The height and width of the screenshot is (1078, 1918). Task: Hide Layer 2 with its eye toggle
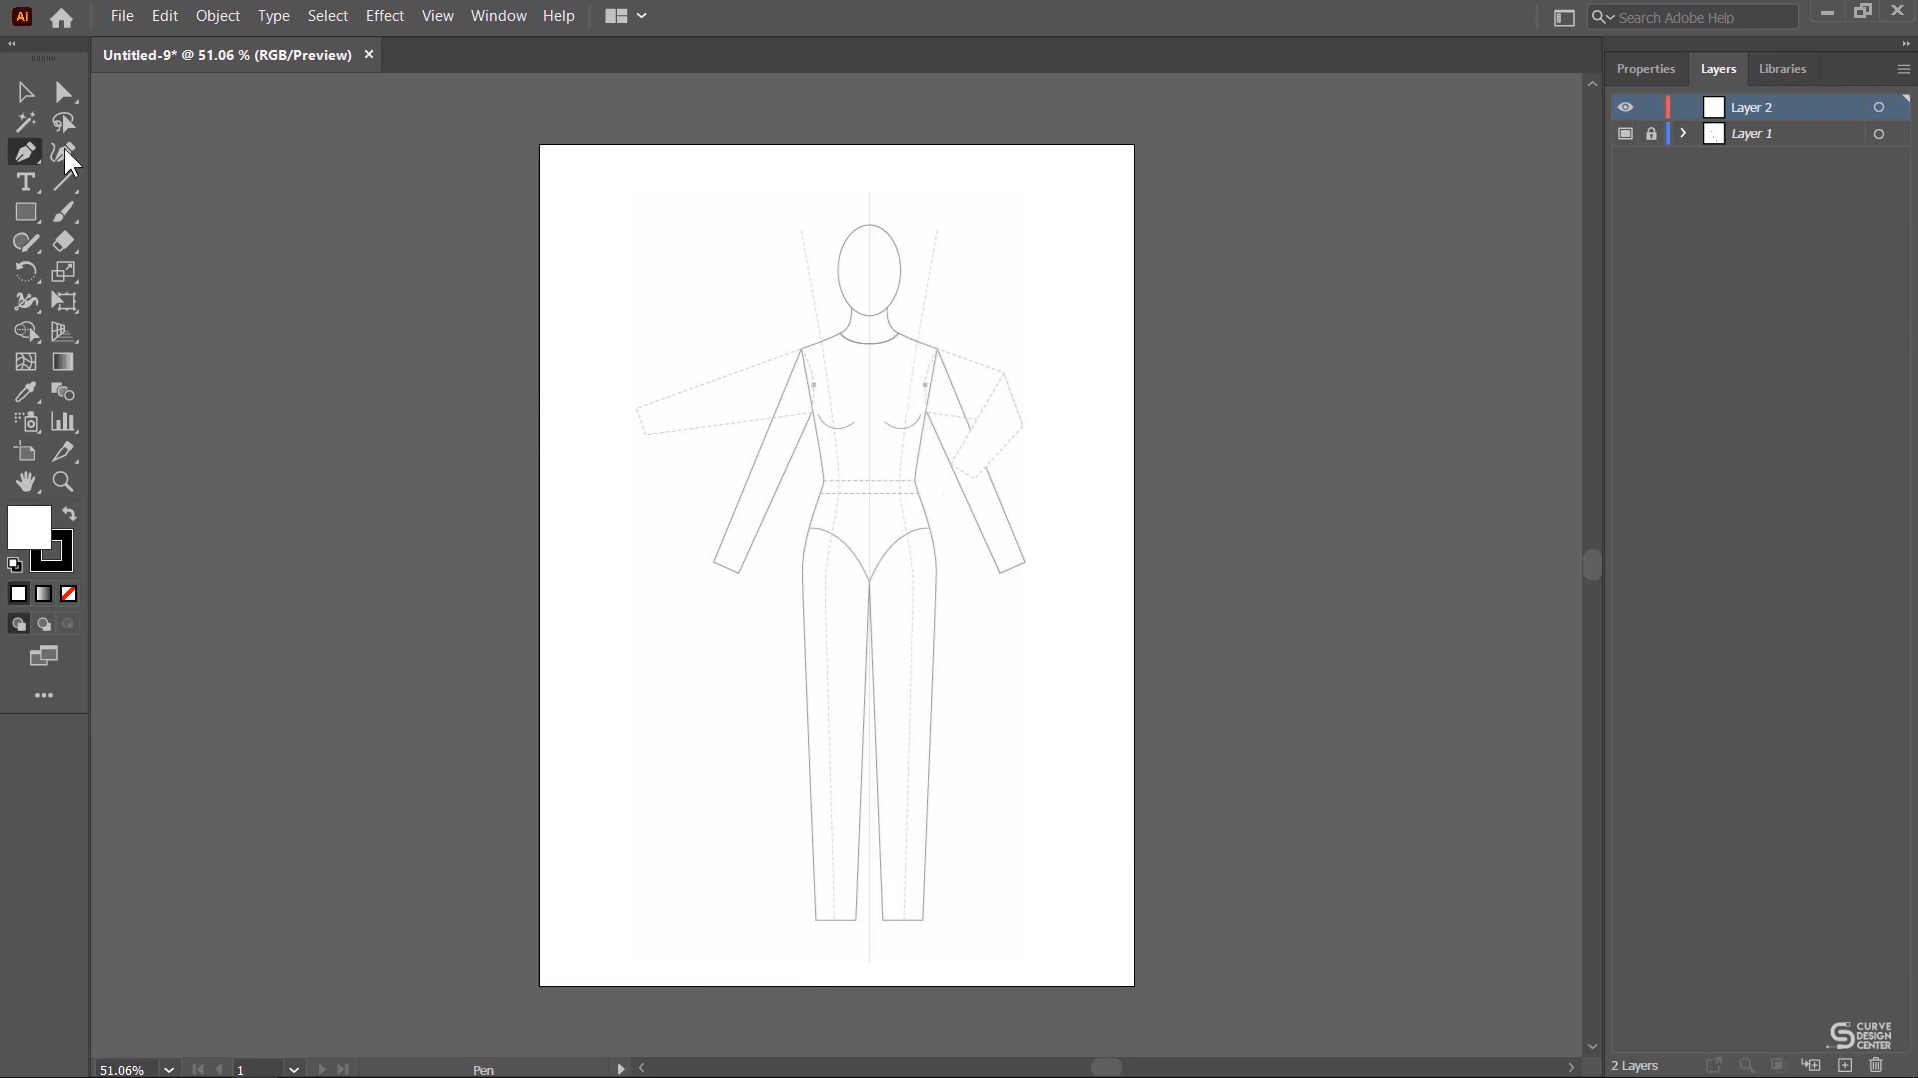pyautogui.click(x=1626, y=107)
